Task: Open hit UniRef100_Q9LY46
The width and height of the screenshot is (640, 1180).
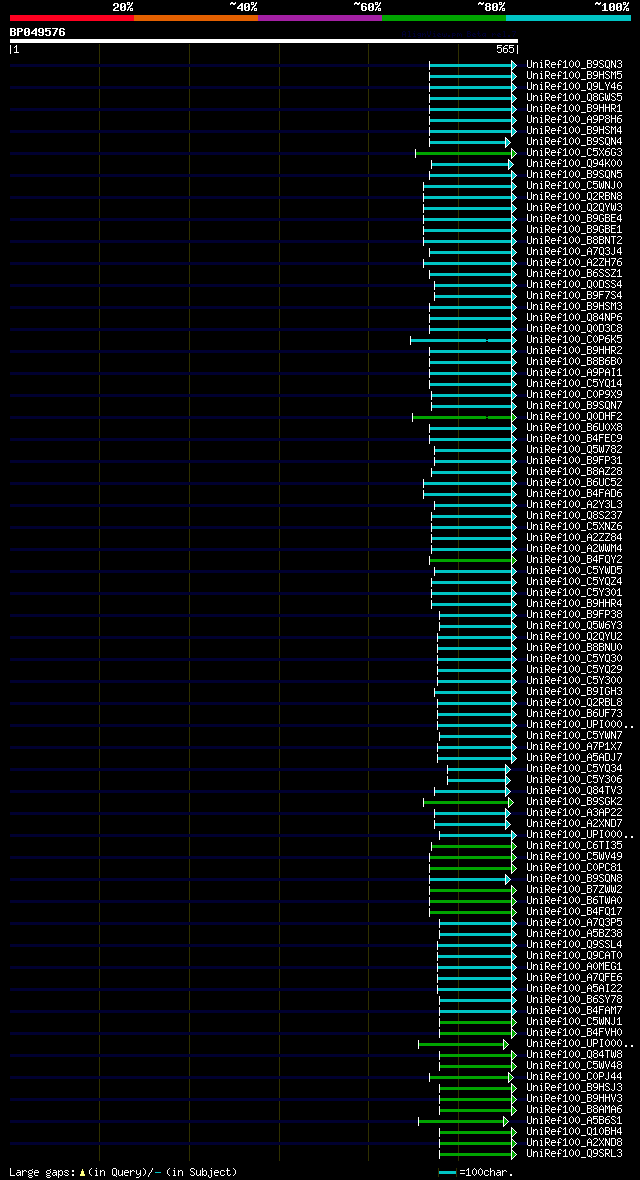Action: [x=574, y=87]
